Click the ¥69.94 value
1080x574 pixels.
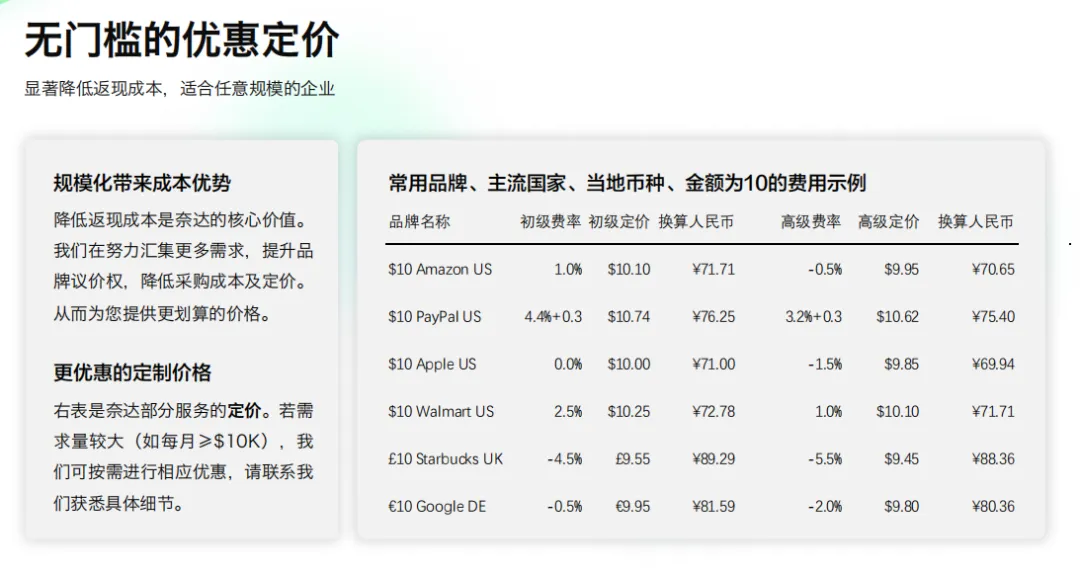click(x=993, y=365)
